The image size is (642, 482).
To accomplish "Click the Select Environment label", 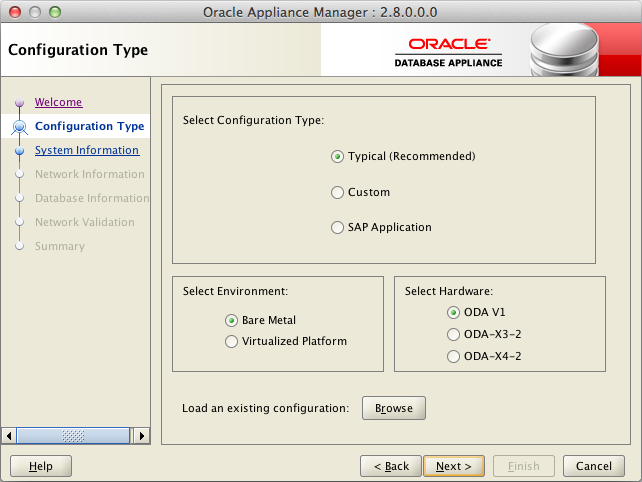I will tap(235, 291).
